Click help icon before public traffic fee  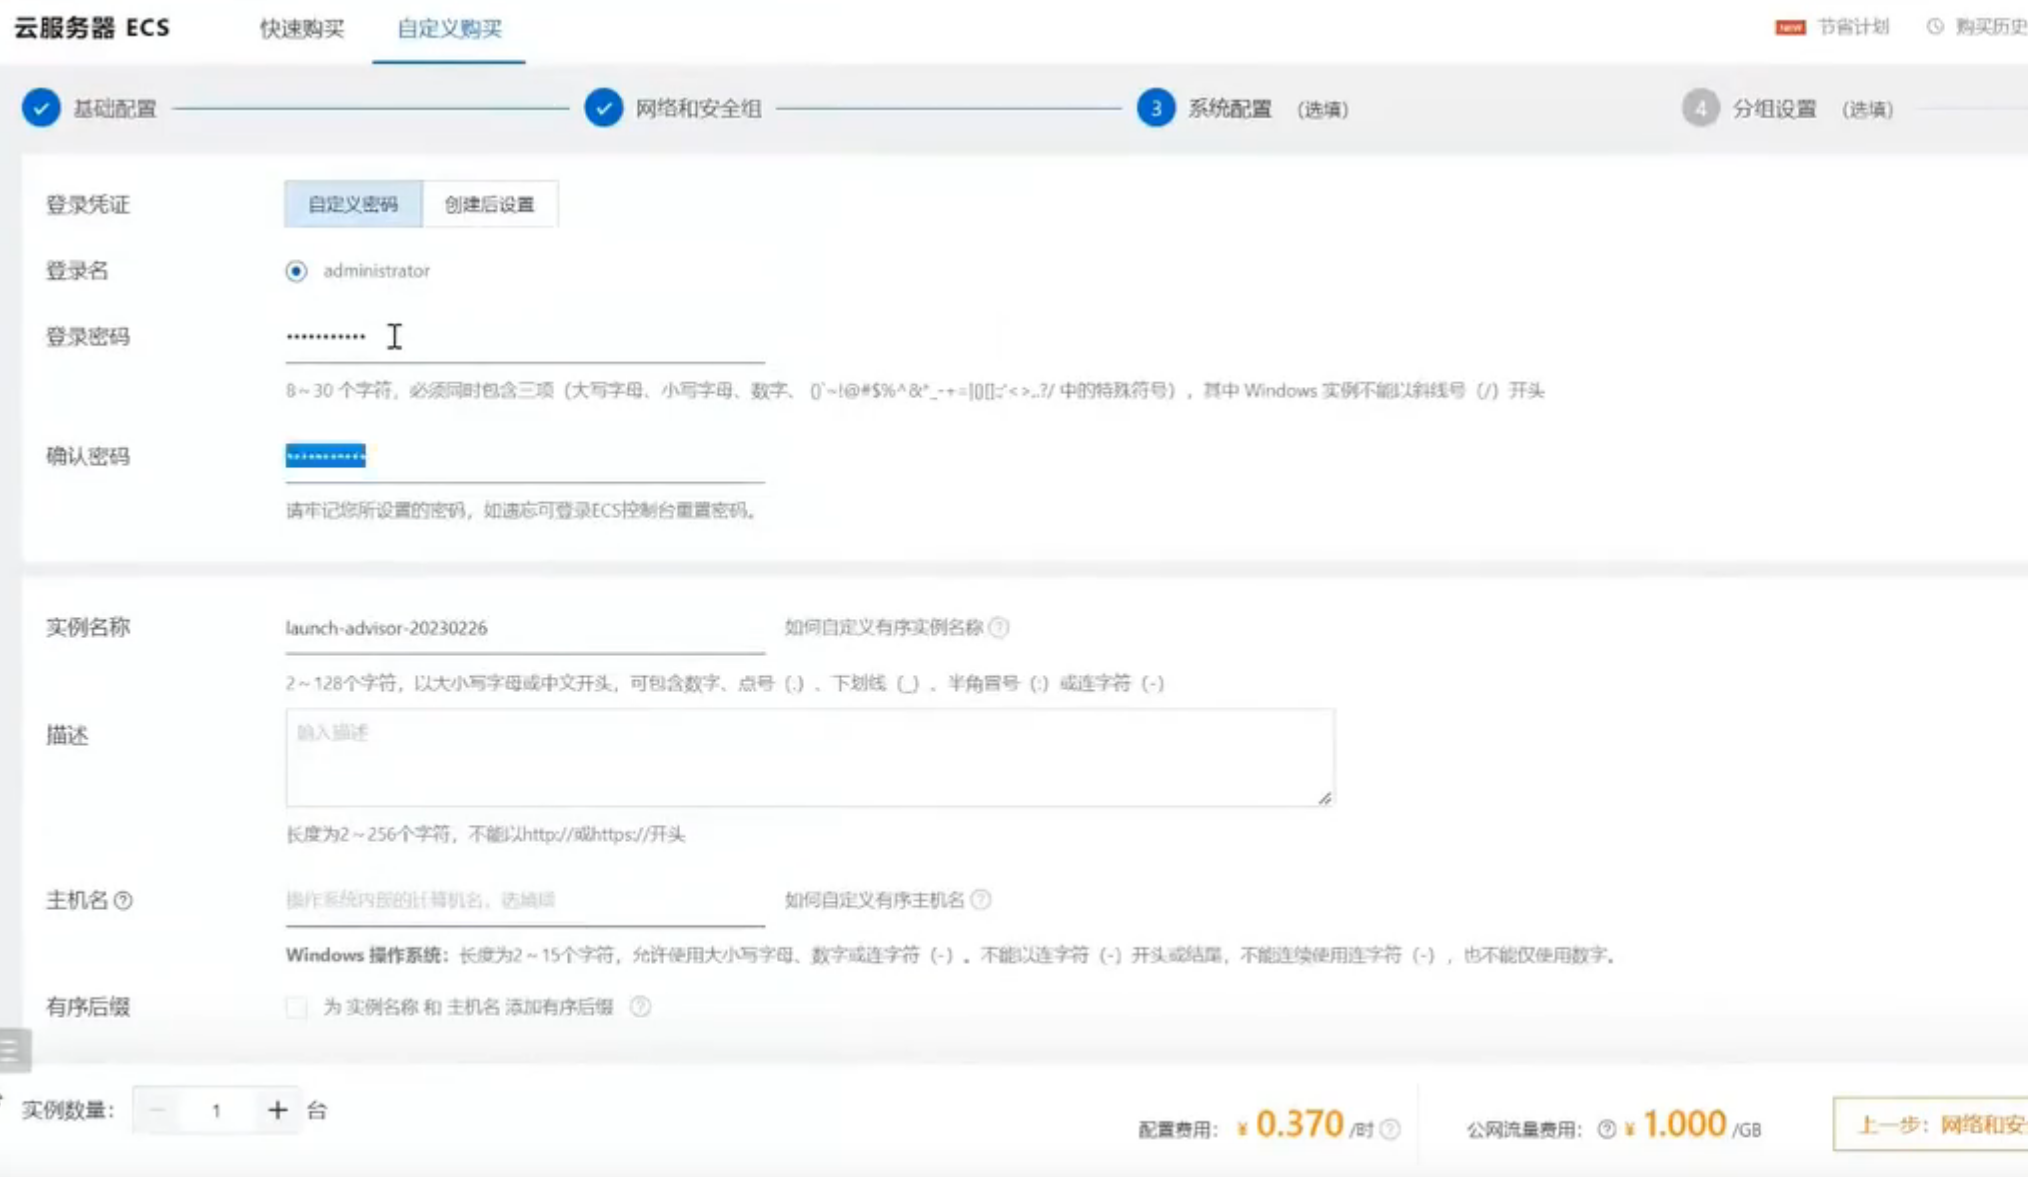click(1606, 1129)
